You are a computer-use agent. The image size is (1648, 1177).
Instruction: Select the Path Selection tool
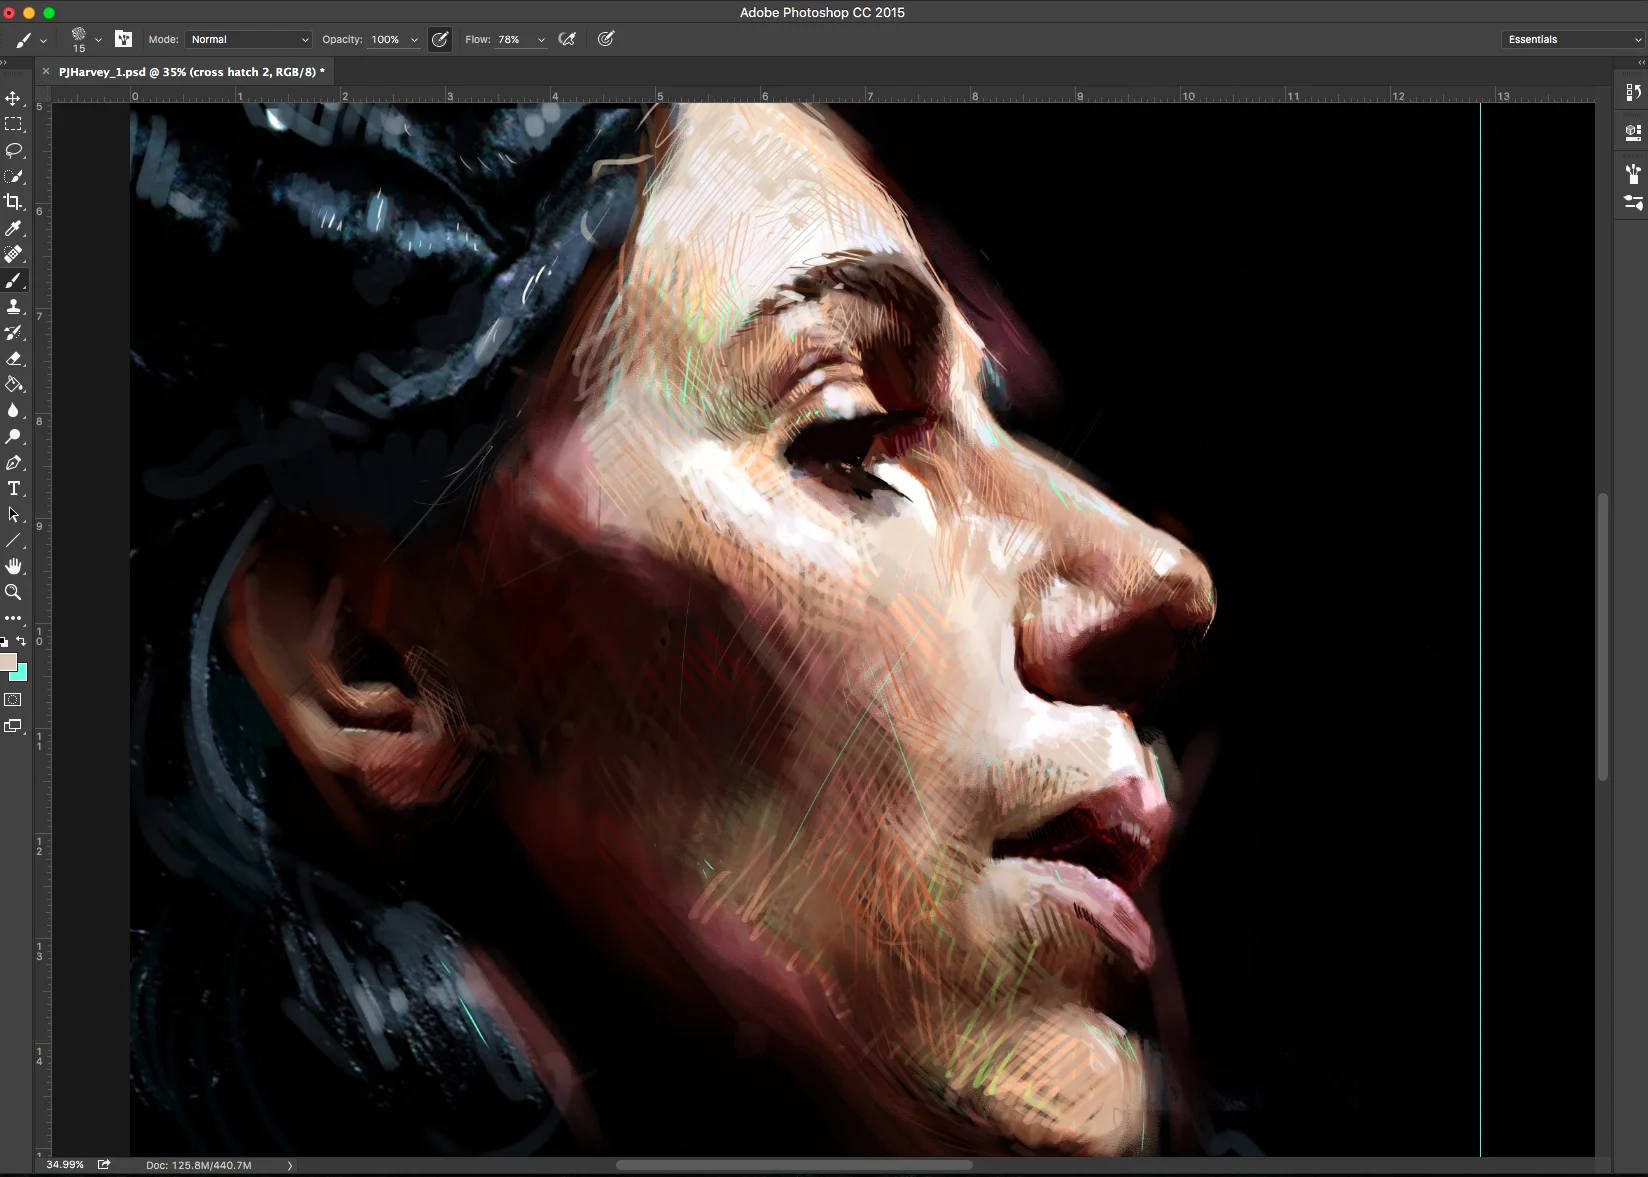13,514
